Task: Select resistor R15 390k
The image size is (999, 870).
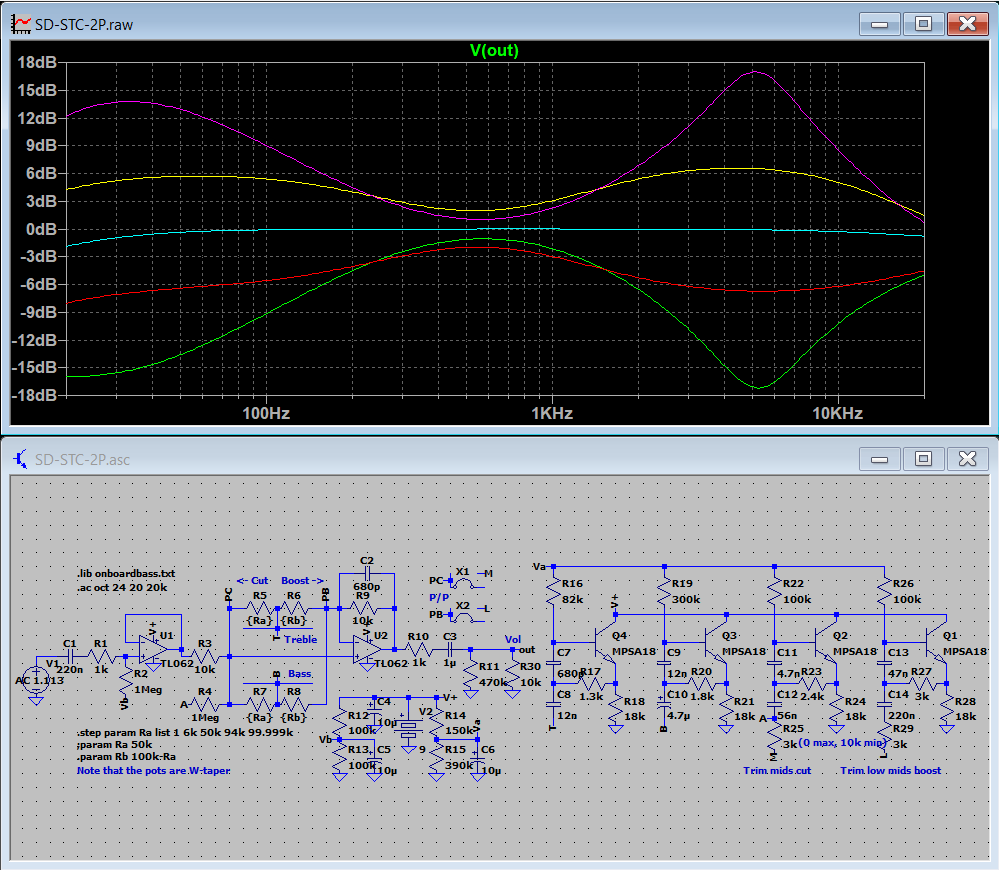Action: tap(436, 758)
